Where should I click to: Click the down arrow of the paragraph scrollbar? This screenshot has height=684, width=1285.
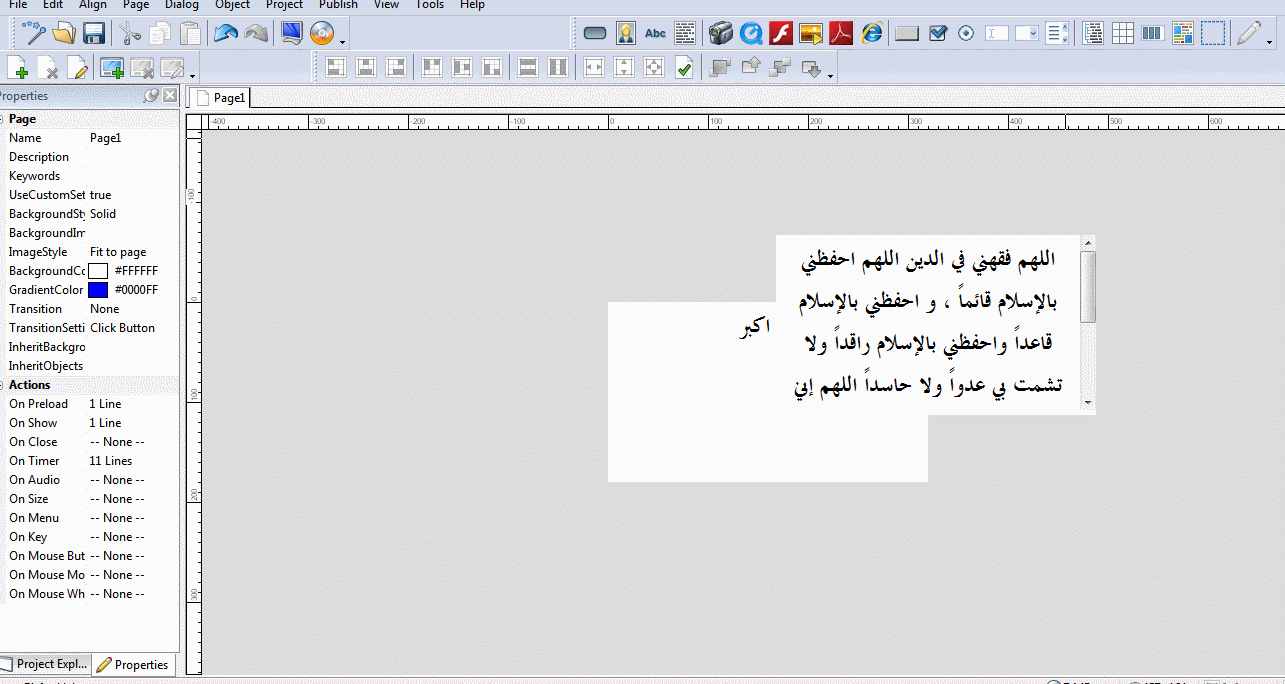pyautogui.click(x=1088, y=403)
